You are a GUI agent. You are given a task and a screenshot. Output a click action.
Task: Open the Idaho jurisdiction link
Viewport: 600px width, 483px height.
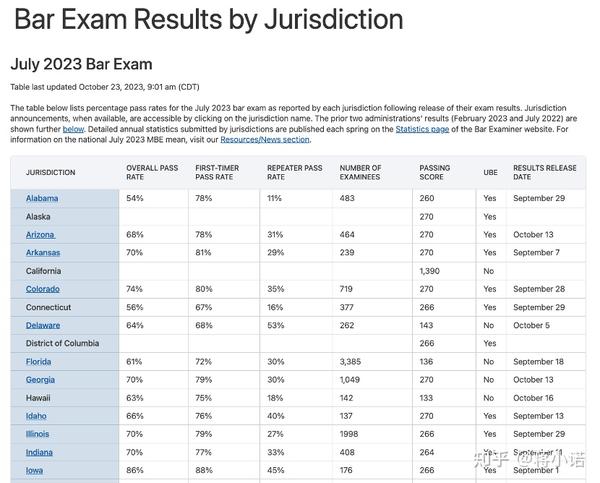[x=36, y=416]
